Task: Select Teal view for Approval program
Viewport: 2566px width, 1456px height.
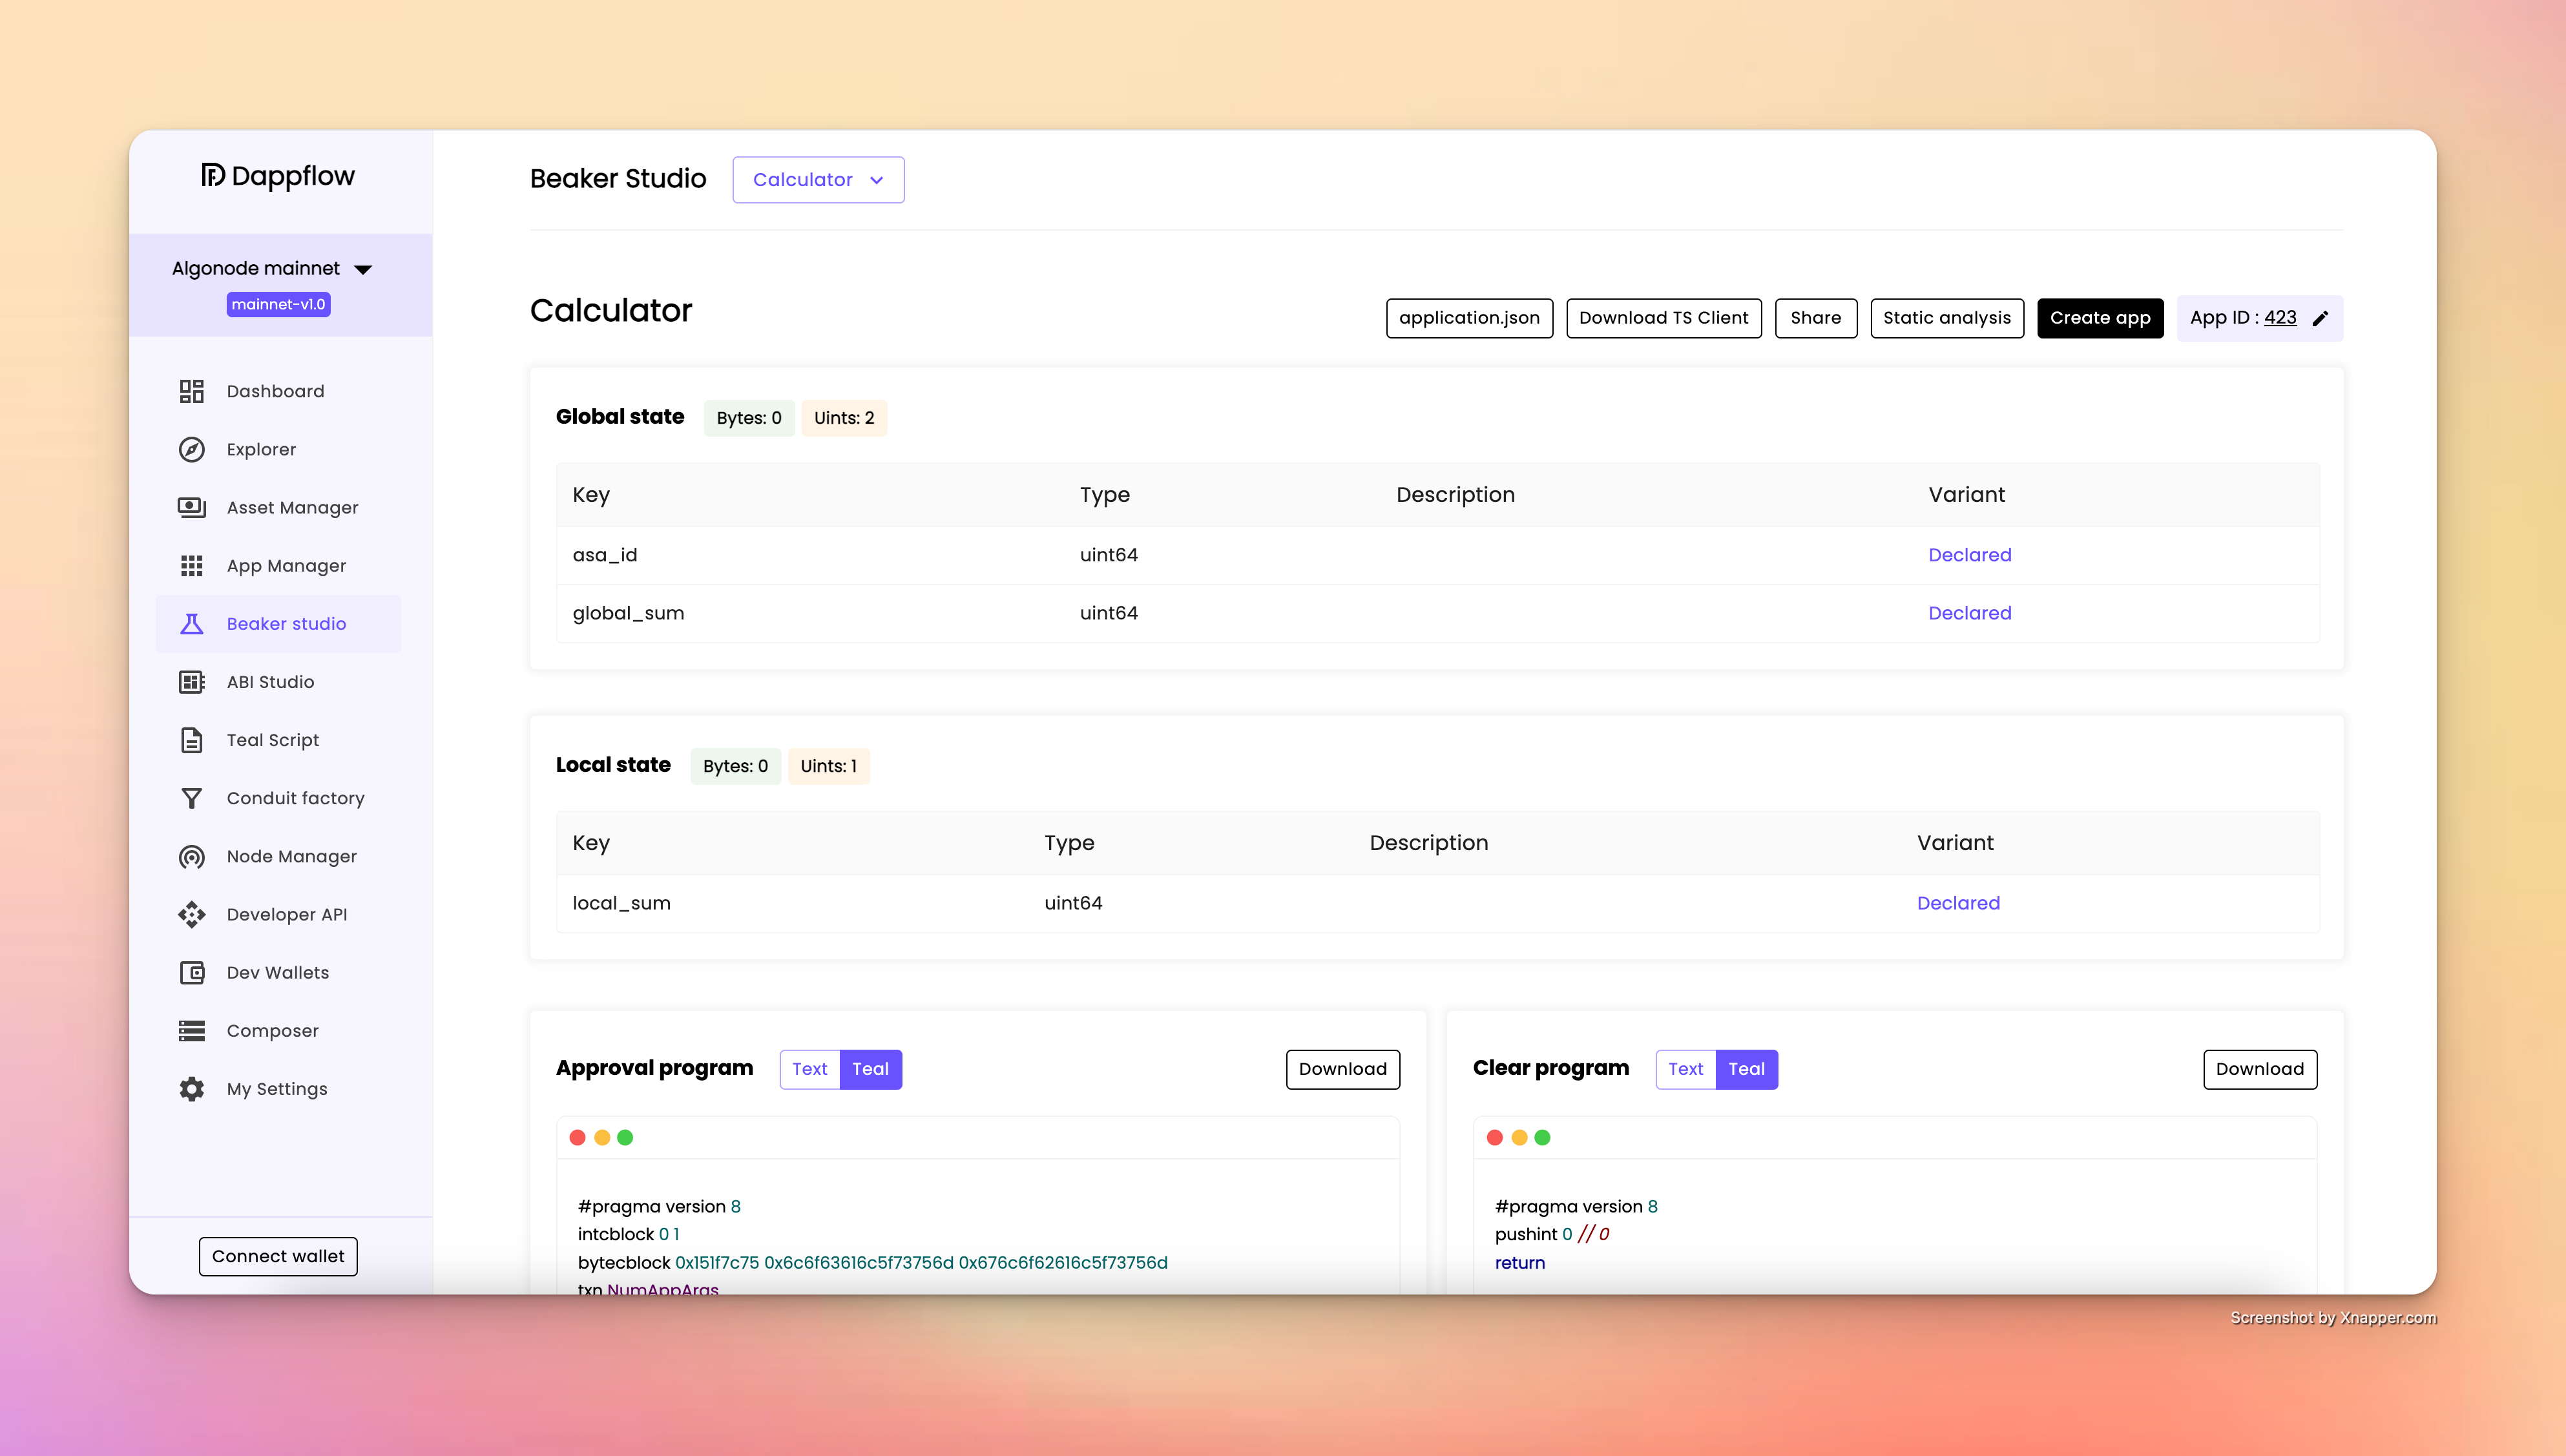Action: [x=870, y=1069]
